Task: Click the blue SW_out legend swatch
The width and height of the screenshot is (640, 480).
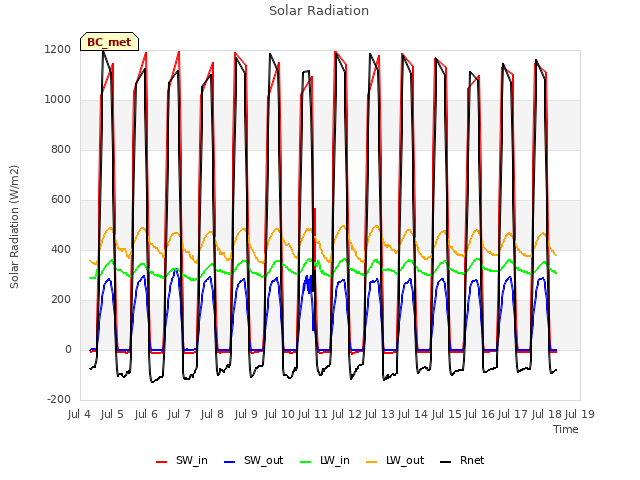Action: [230, 462]
